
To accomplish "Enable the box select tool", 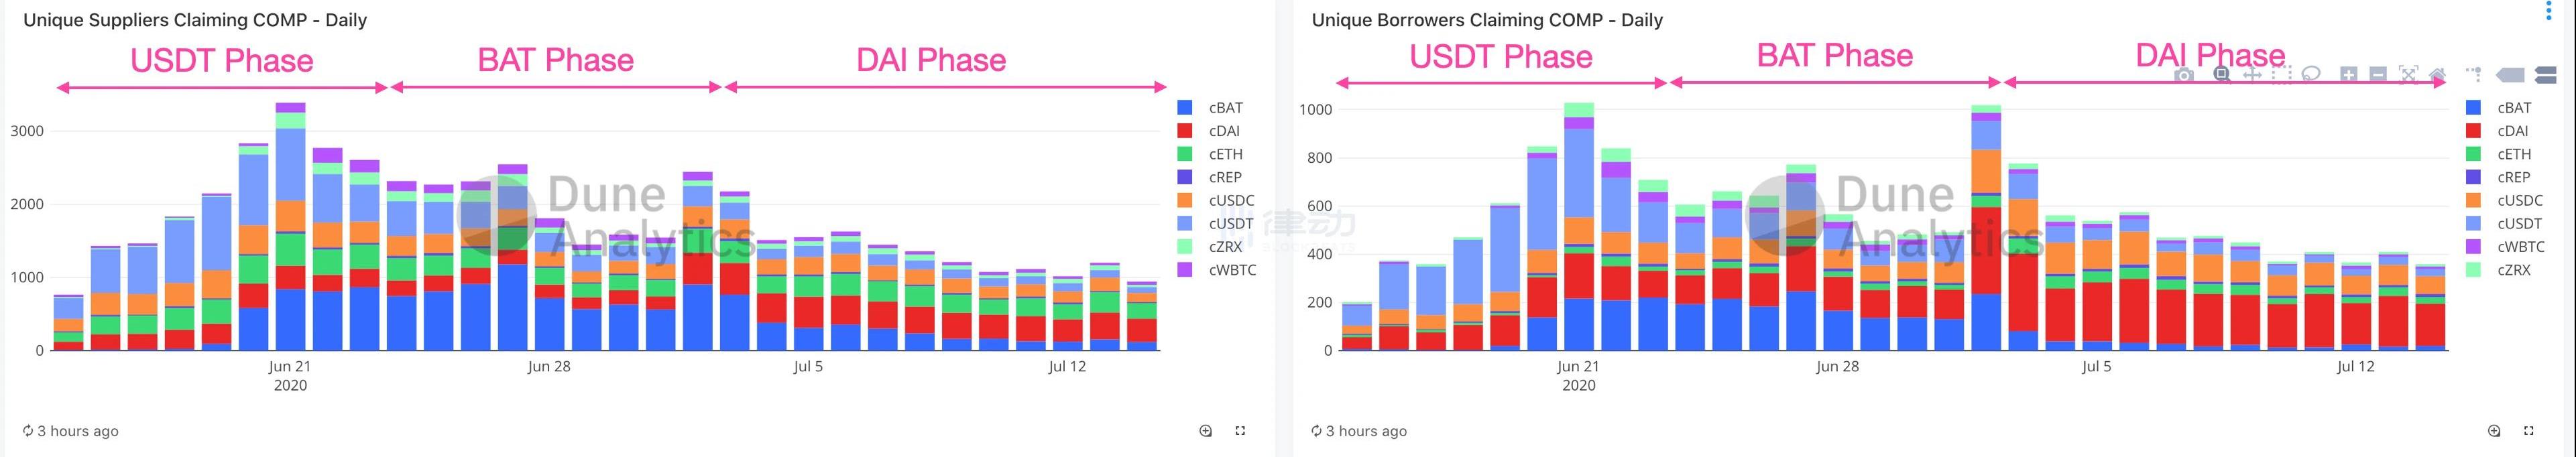I will [x=2281, y=75].
